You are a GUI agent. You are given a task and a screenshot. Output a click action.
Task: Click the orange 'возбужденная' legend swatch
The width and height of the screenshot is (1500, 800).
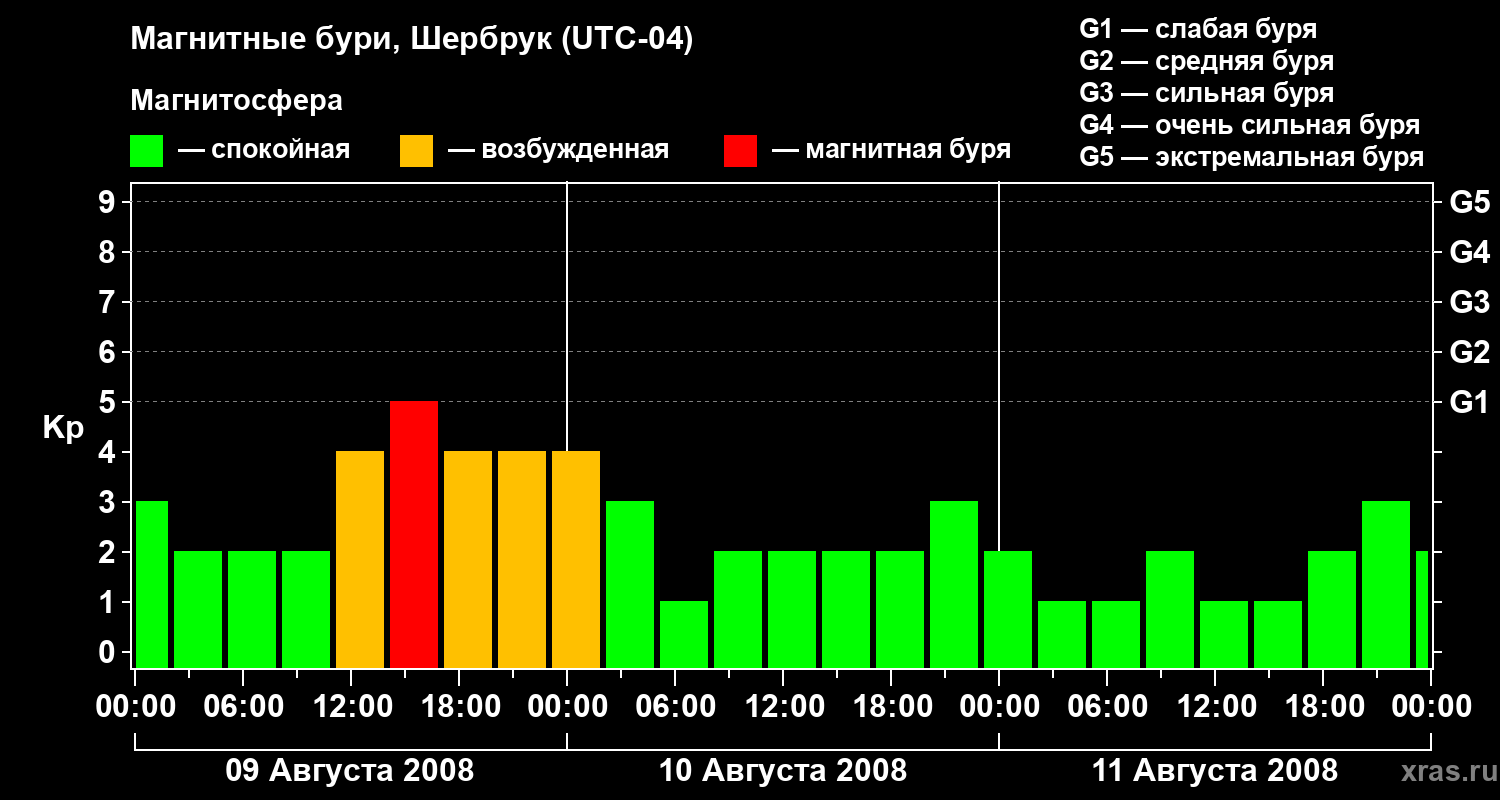(416, 151)
